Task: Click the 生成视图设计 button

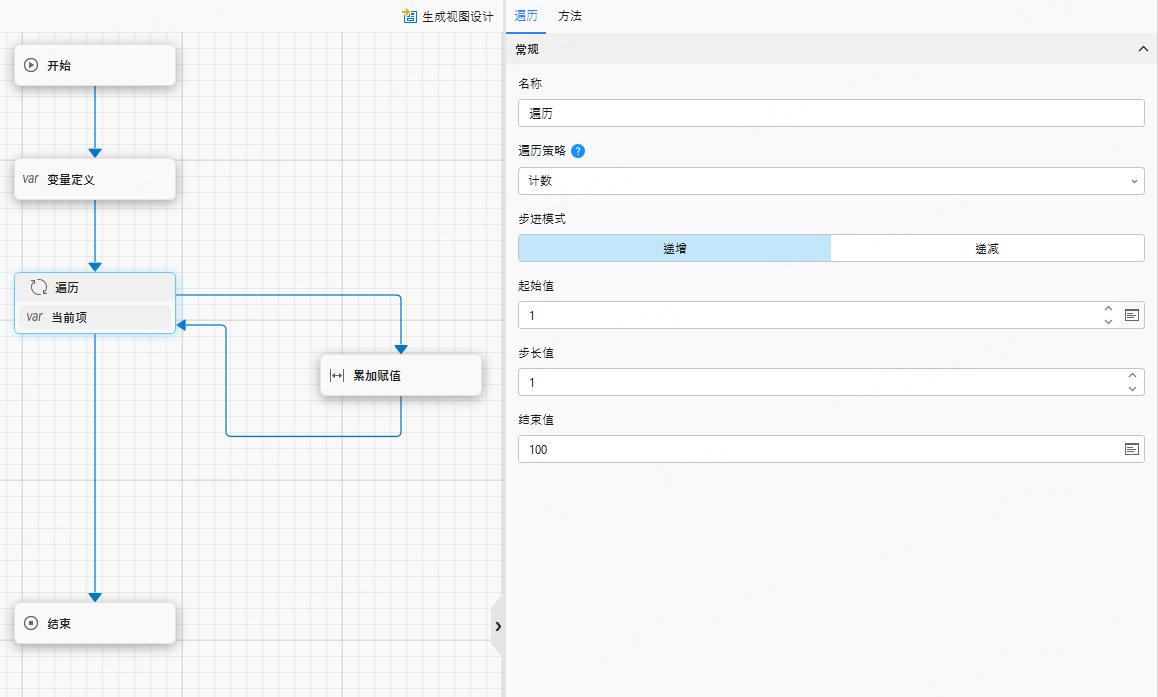Action: coord(457,16)
